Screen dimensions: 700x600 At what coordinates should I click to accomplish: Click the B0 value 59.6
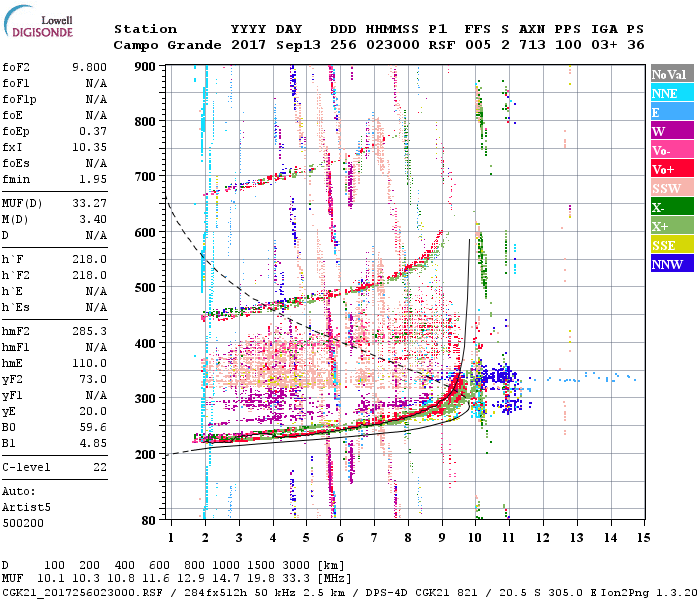click(x=93, y=427)
